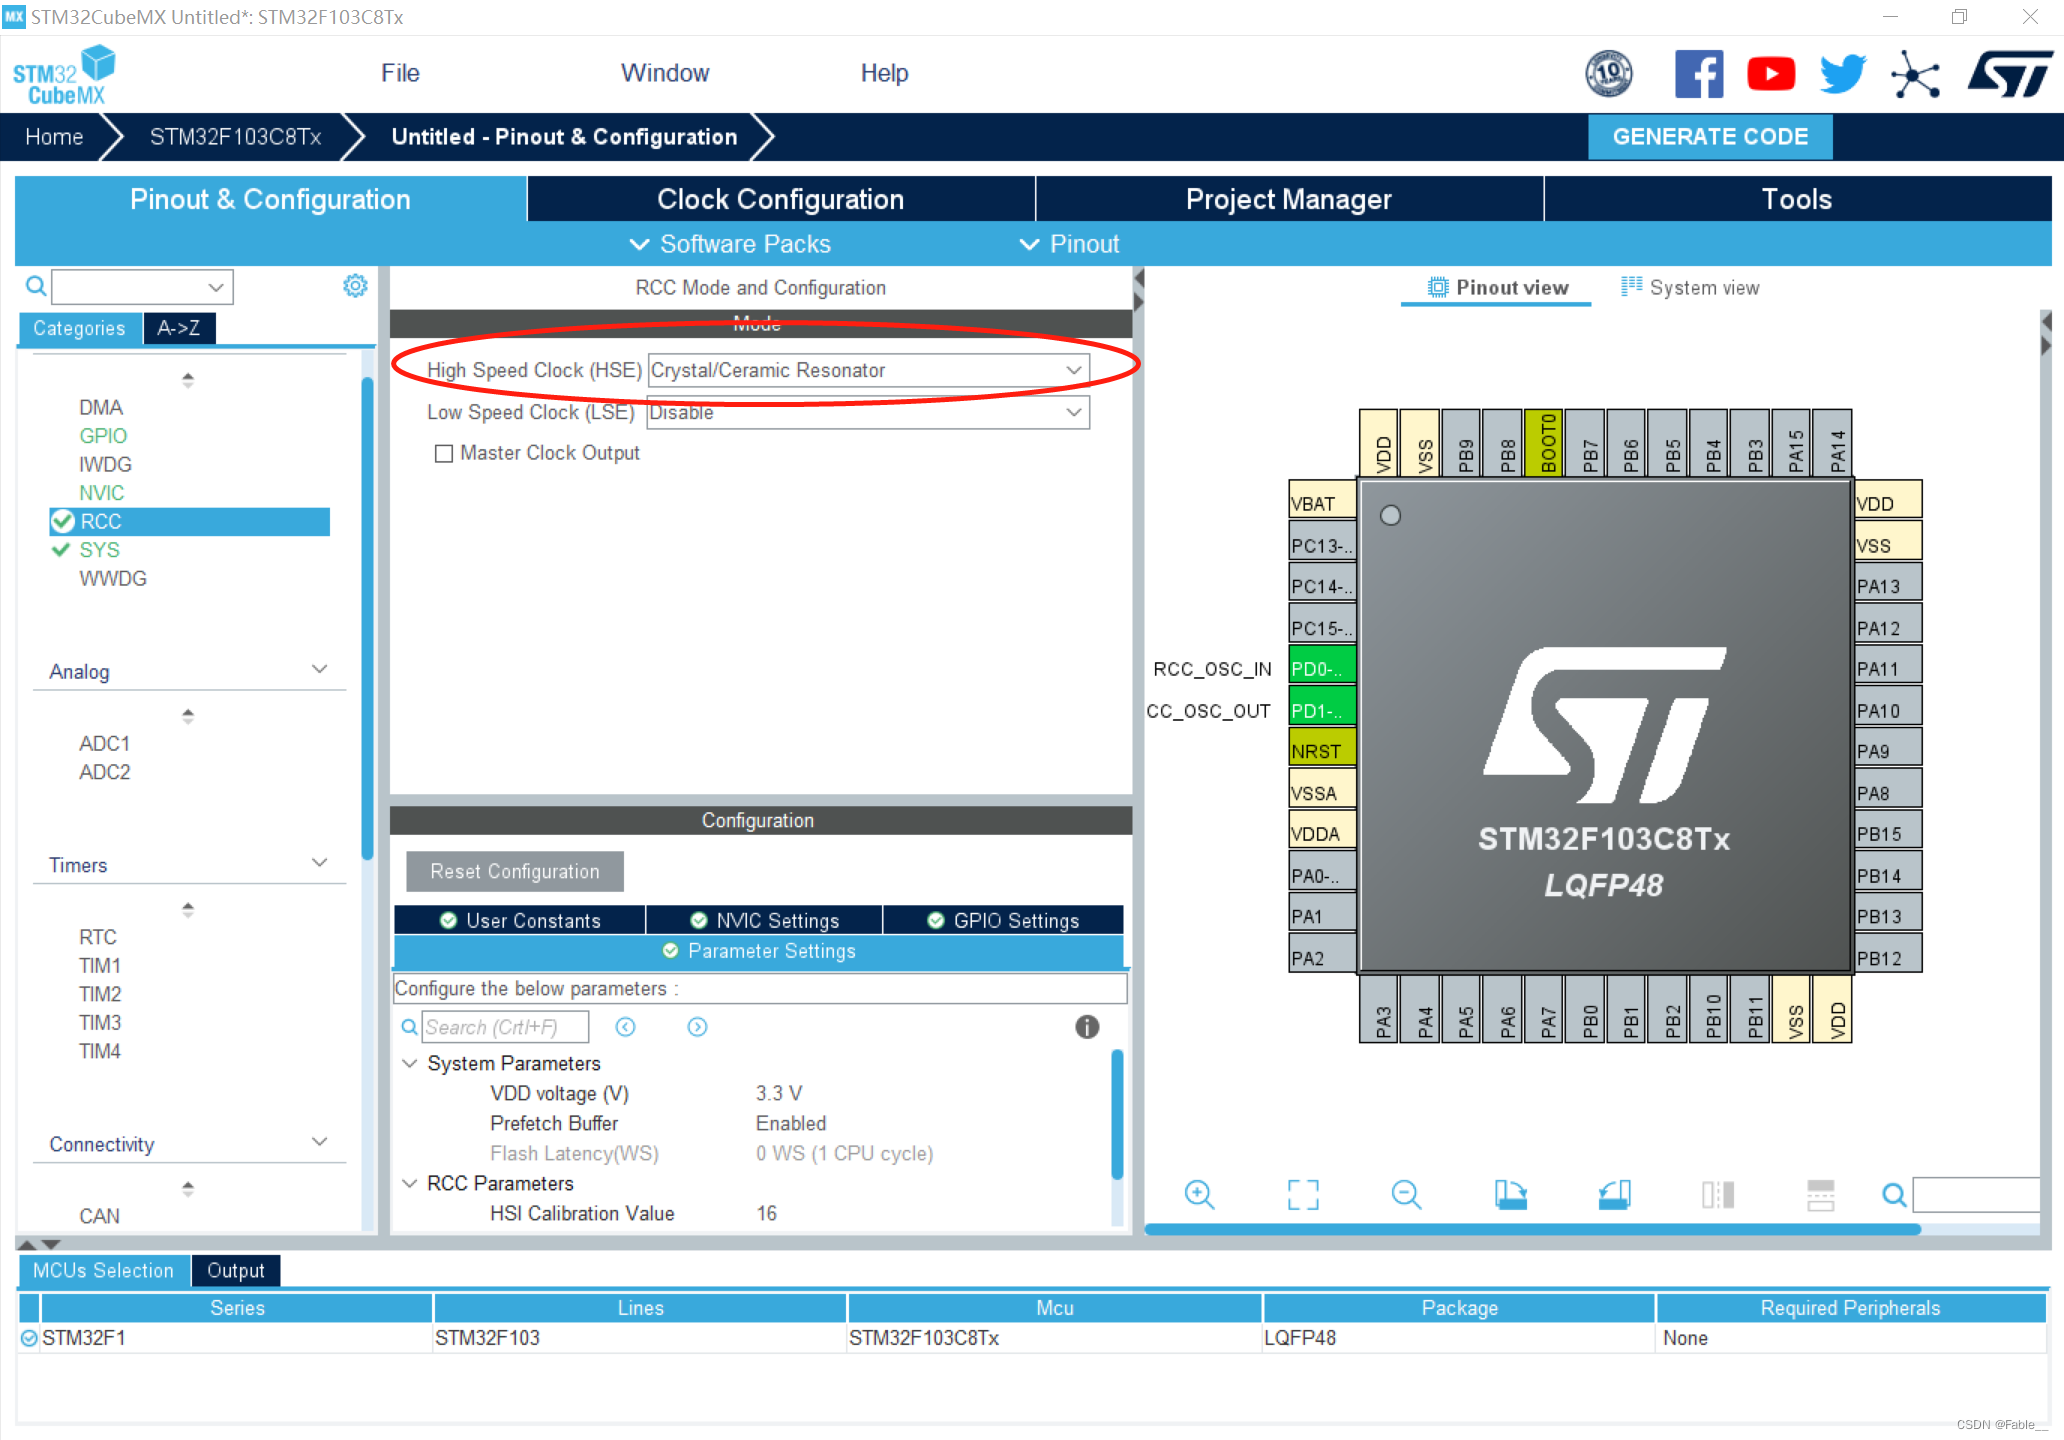Switch to the A->Z sorting tab
Screen dimensions: 2064x1440
(179, 328)
